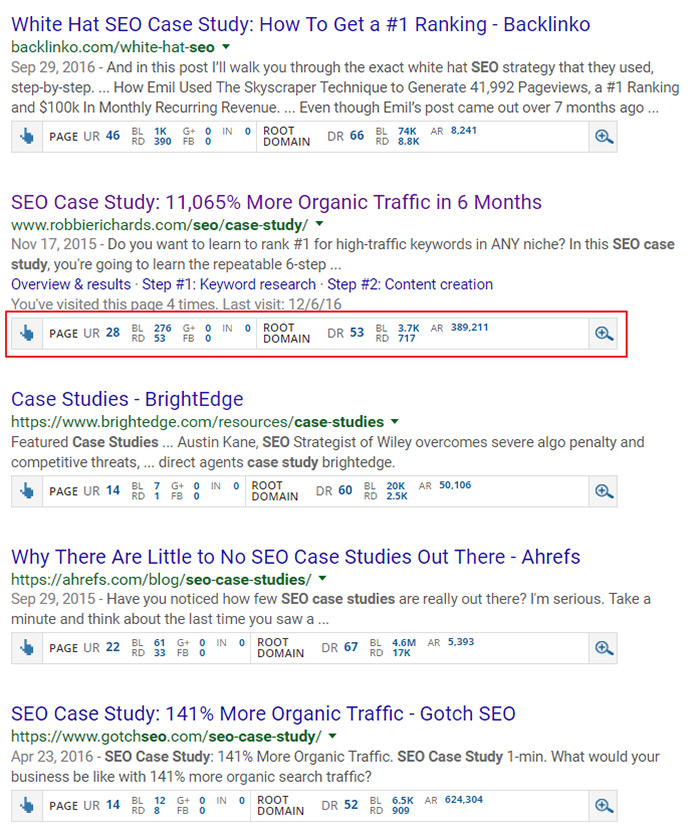Click the pointer icon in BrightEdge Ahrefs bar
The image size is (700, 827).
pos(27,491)
